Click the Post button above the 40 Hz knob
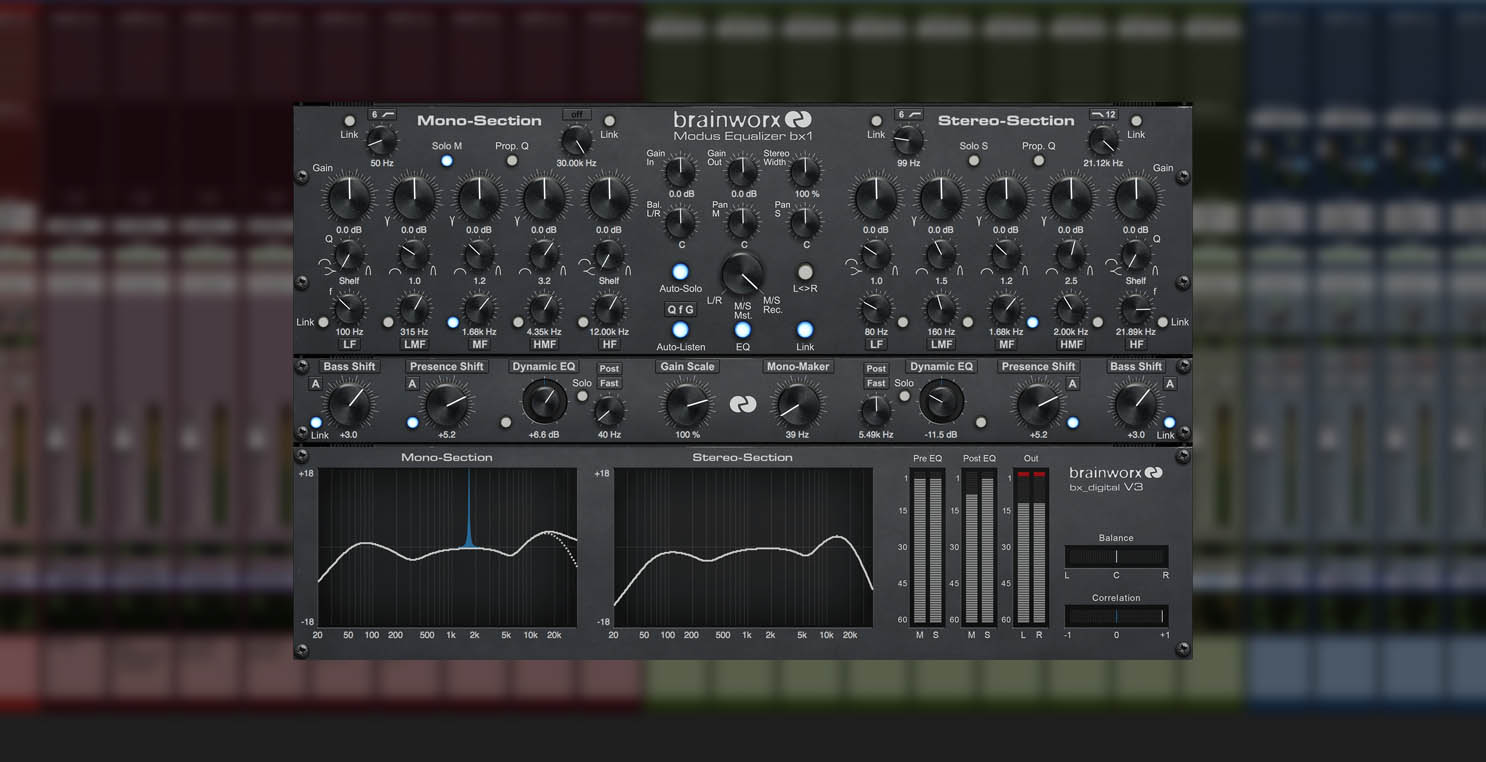 pos(609,369)
